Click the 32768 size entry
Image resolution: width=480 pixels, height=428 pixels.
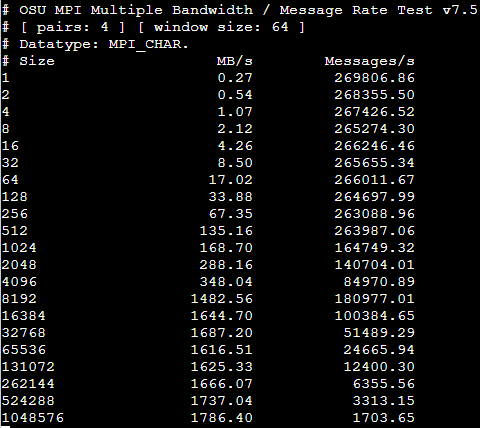click(x=23, y=333)
